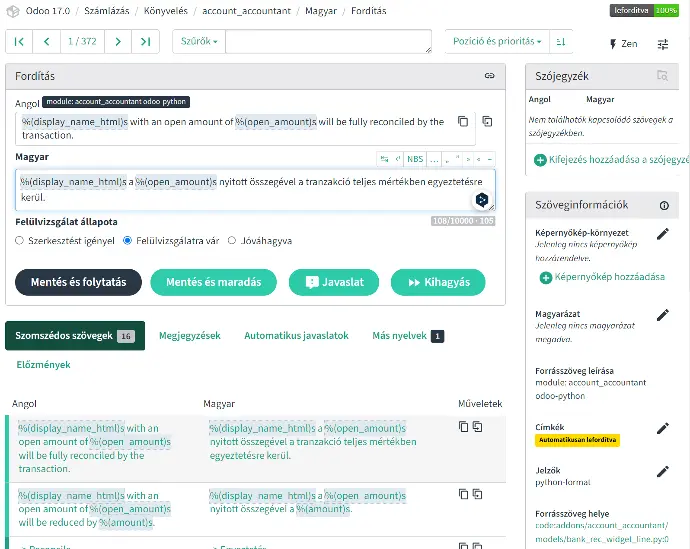690x549 pixels.
Task: Click the assistant icon inside the translation box
Action: (482, 200)
